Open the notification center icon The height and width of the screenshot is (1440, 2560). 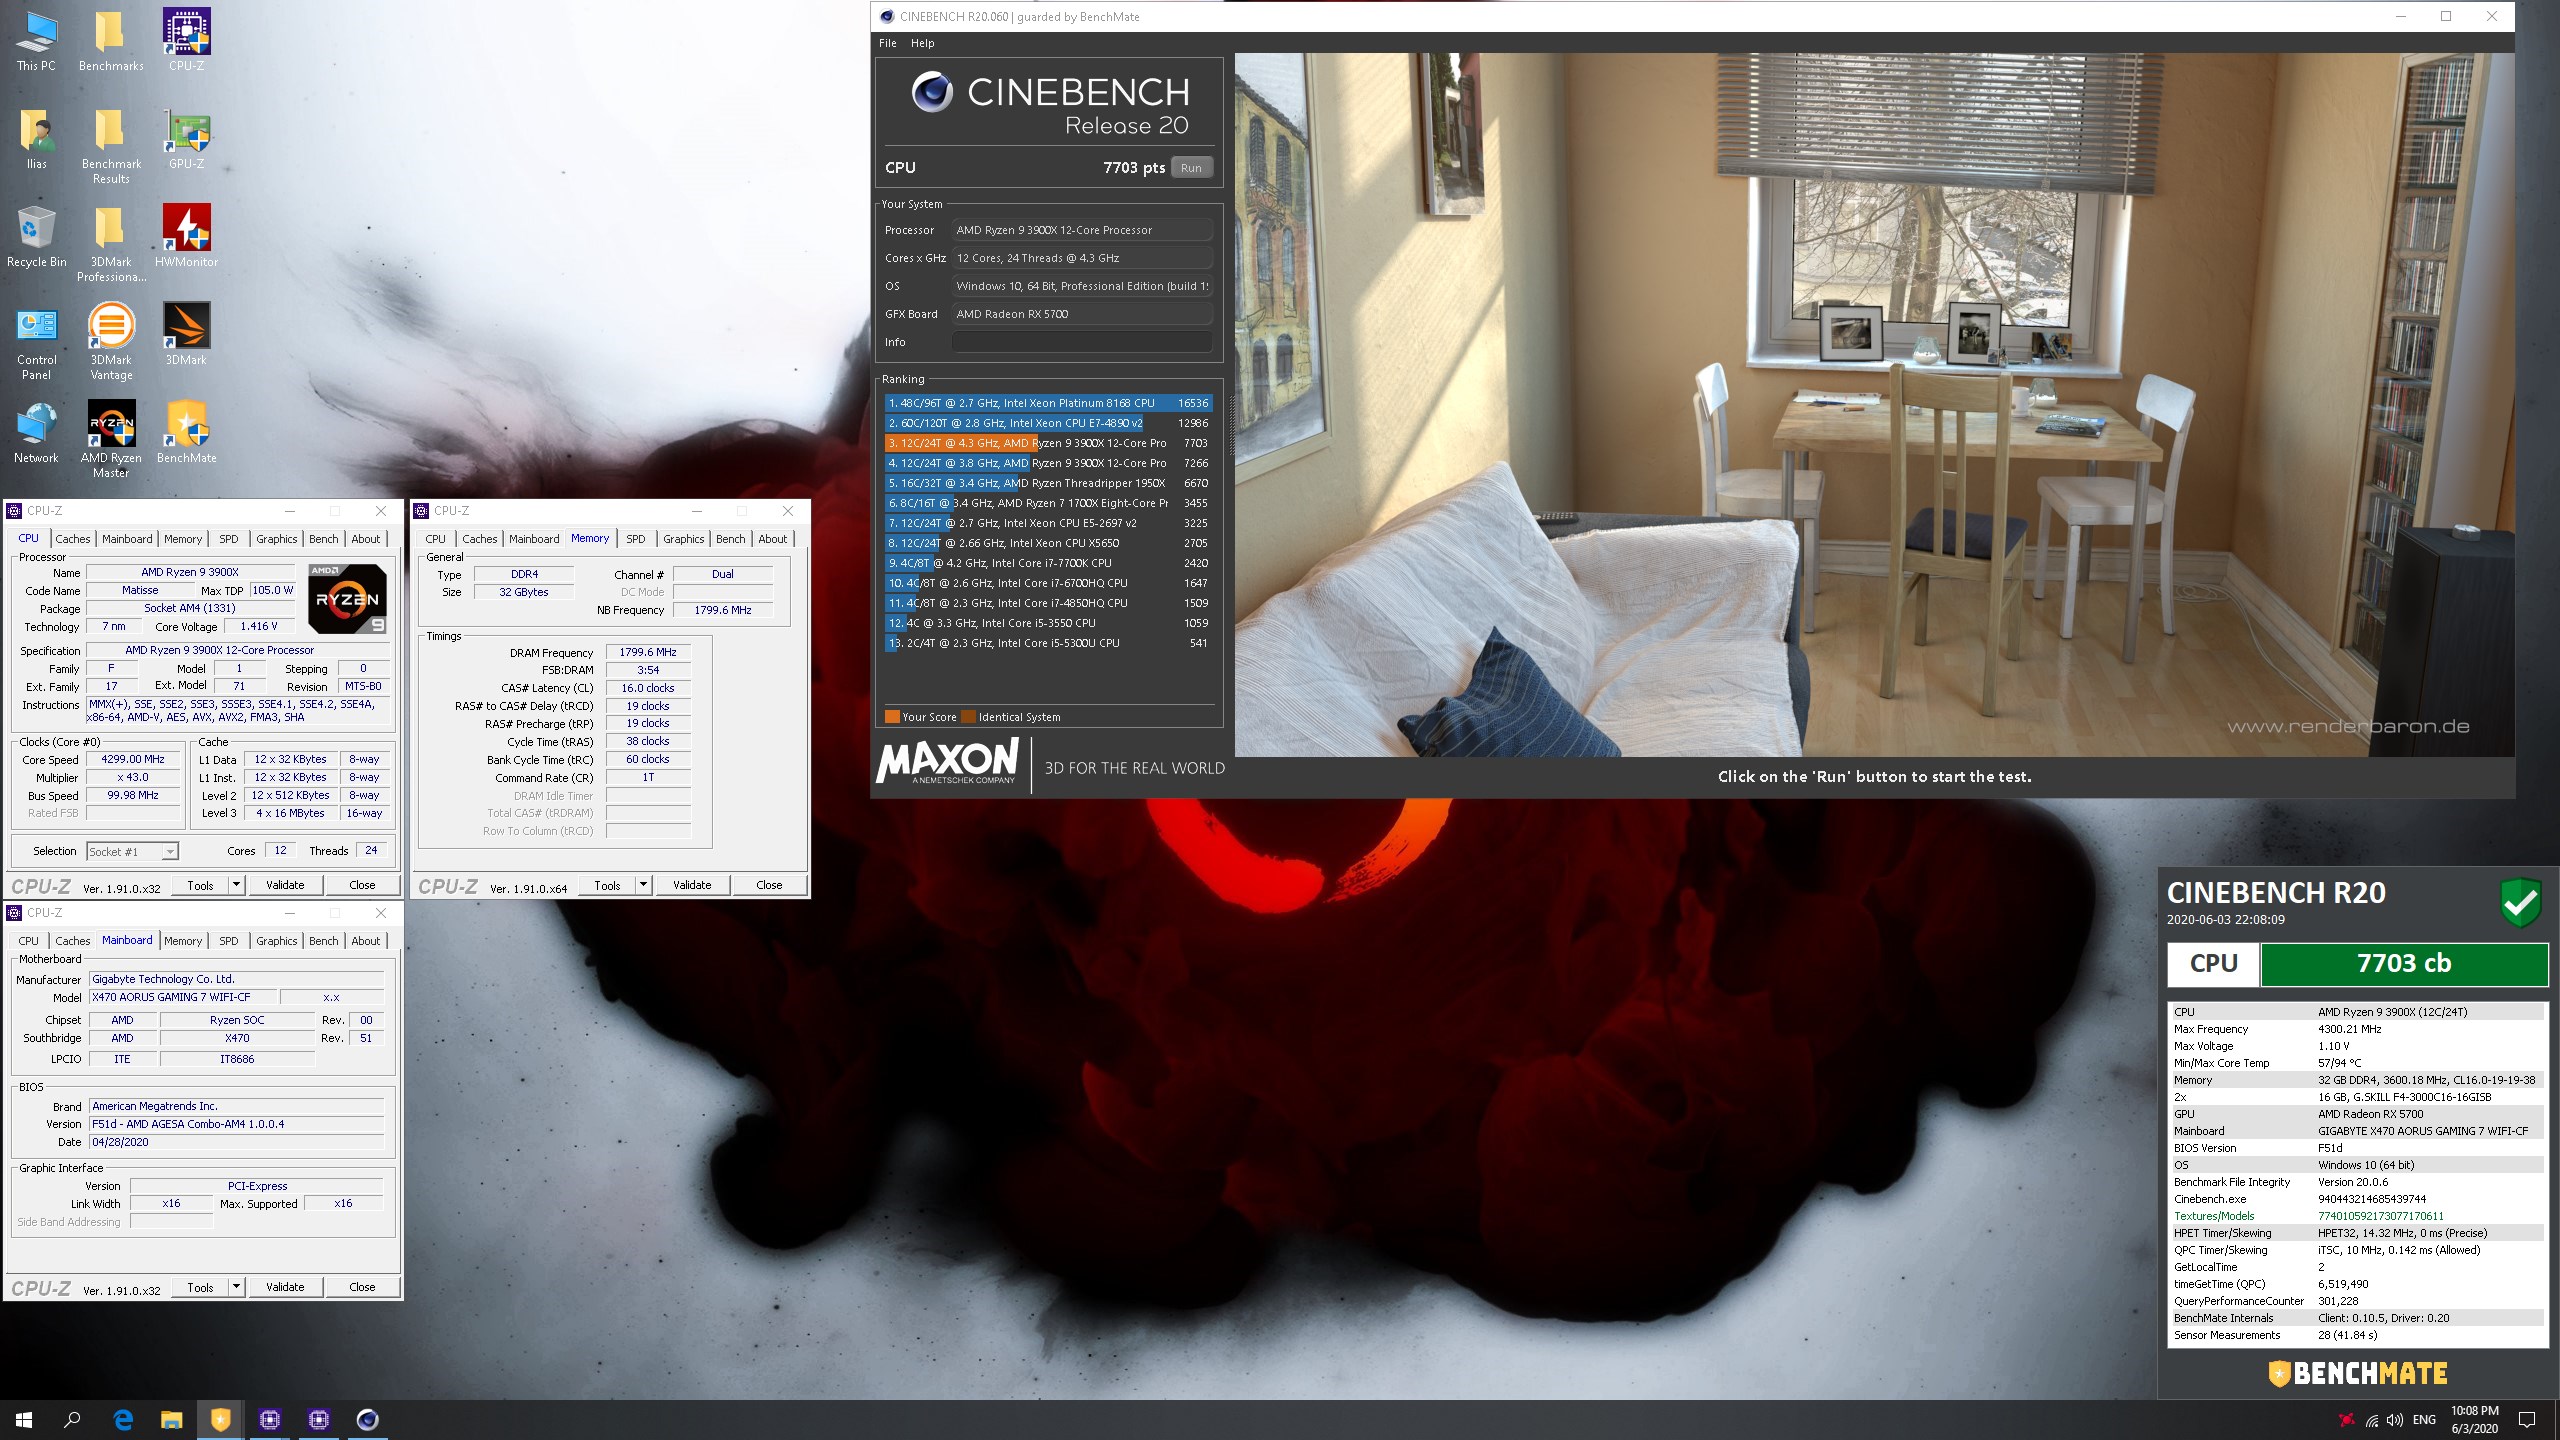pyautogui.click(x=2527, y=1419)
